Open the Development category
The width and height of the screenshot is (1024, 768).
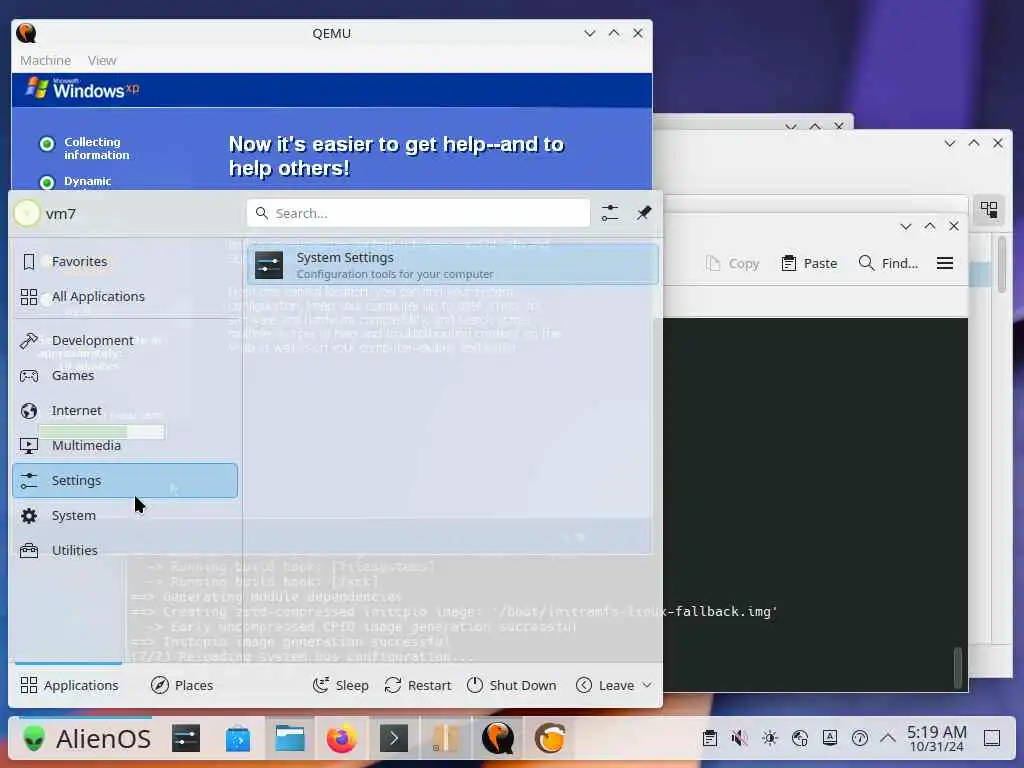[125, 341]
